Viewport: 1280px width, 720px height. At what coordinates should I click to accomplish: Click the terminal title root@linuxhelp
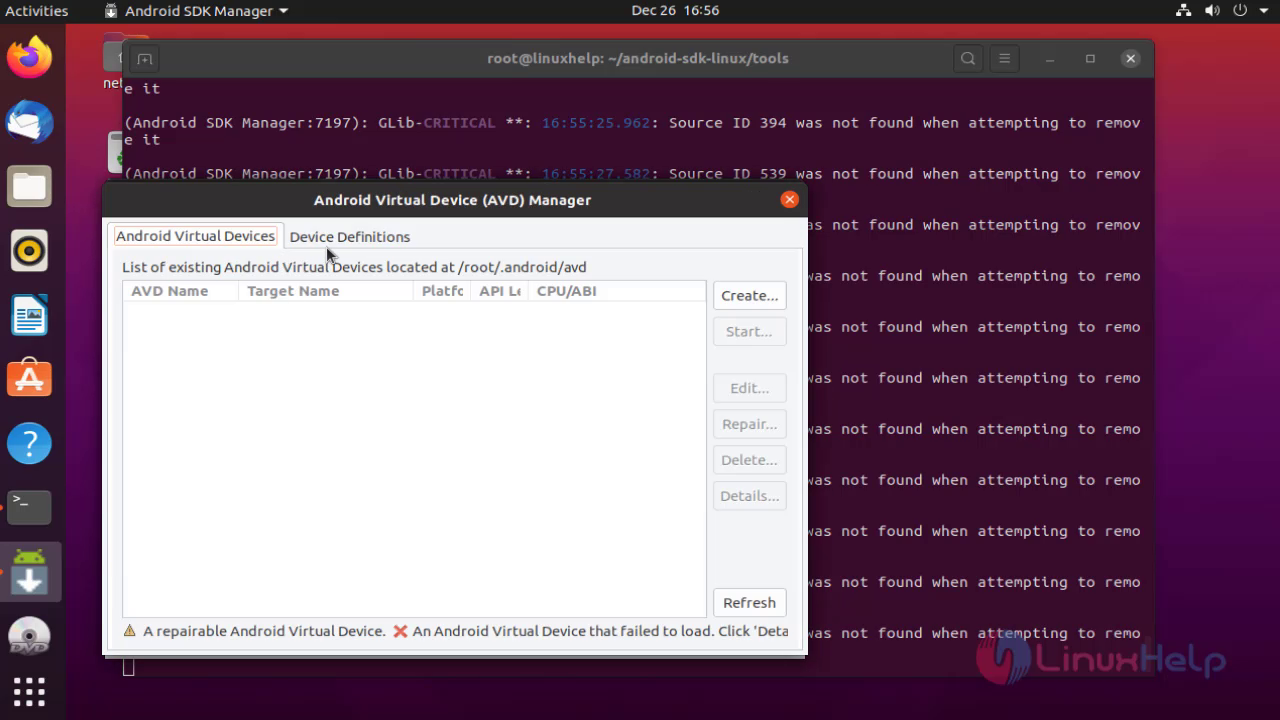(x=638, y=58)
